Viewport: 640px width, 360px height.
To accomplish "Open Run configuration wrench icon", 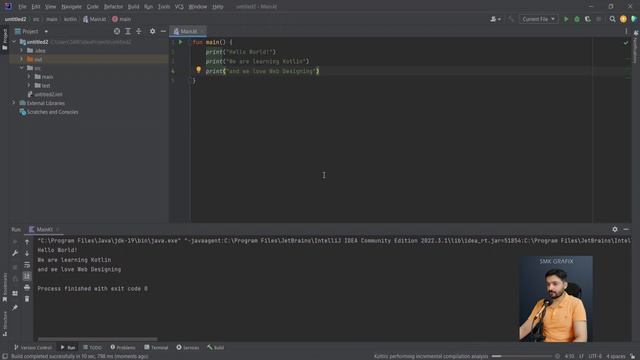I will tap(15, 253).
